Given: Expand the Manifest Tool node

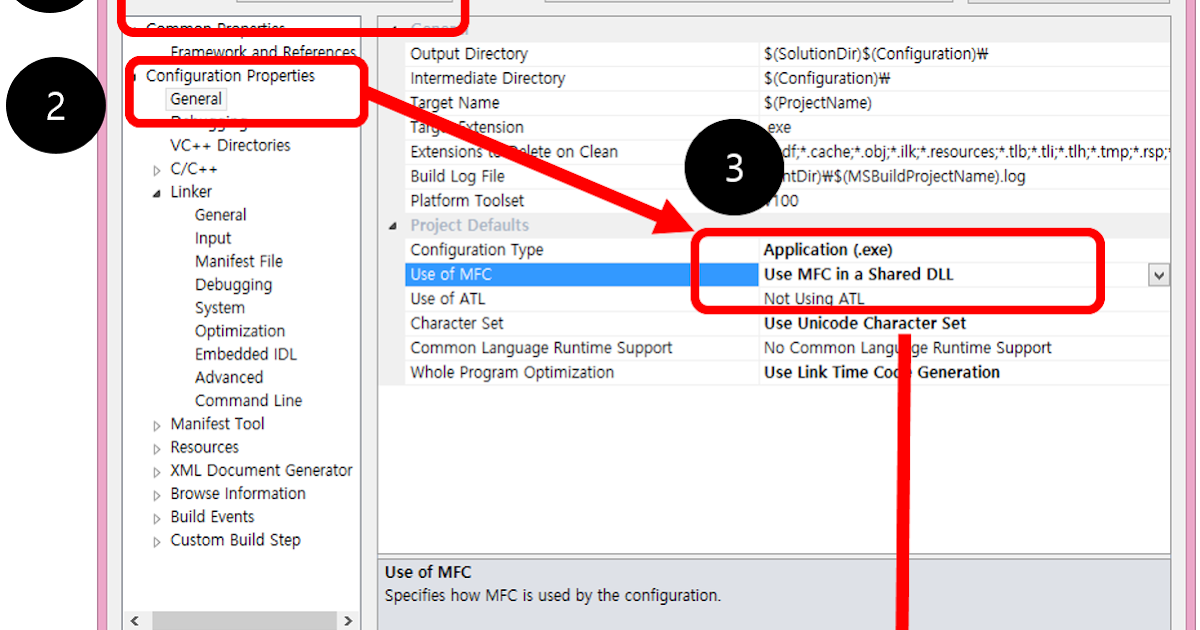Looking at the screenshot, I should pyautogui.click(x=157, y=425).
